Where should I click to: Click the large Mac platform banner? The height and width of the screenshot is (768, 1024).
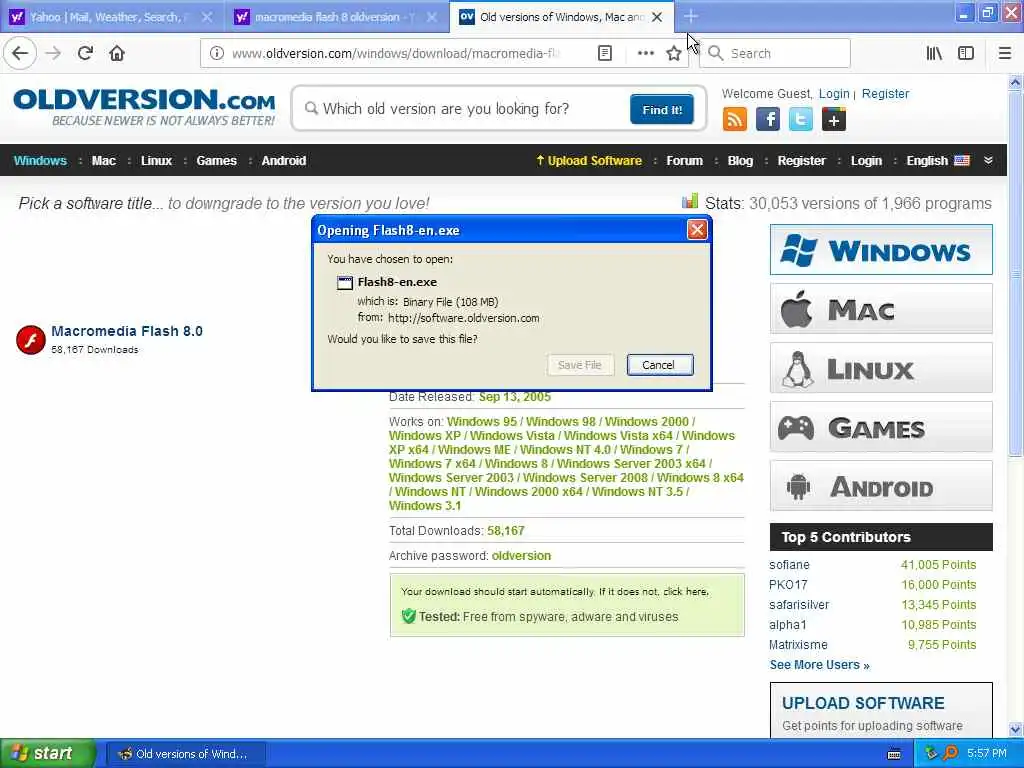pyautogui.click(x=881, y=309)
